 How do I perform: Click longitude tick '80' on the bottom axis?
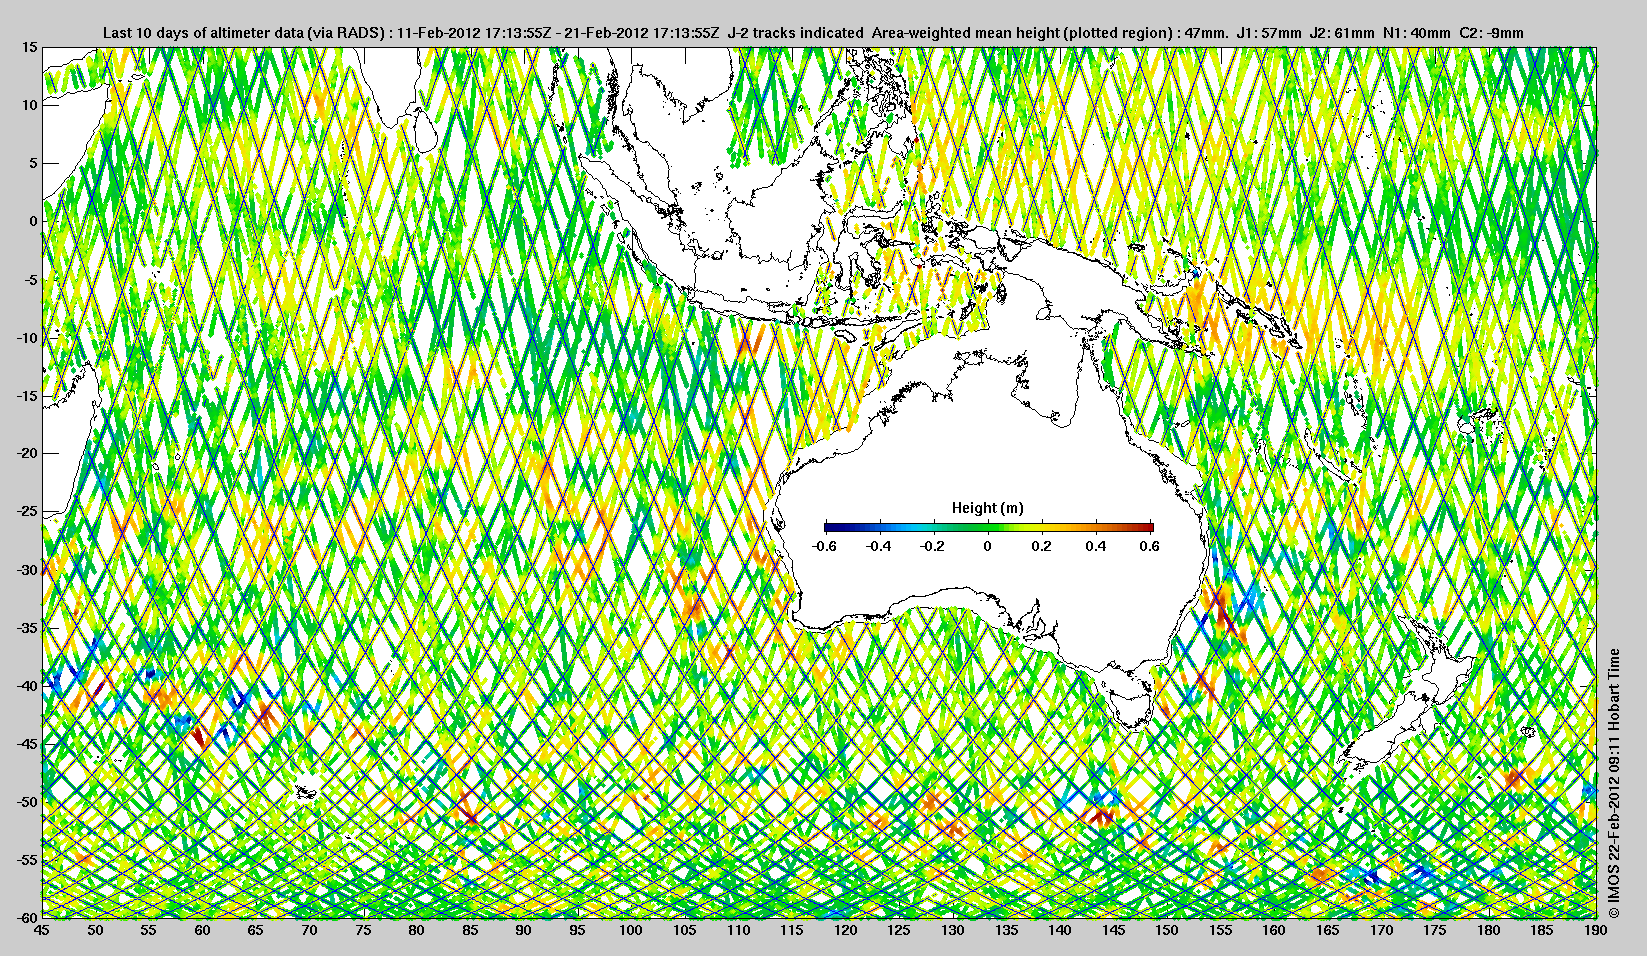416,930
